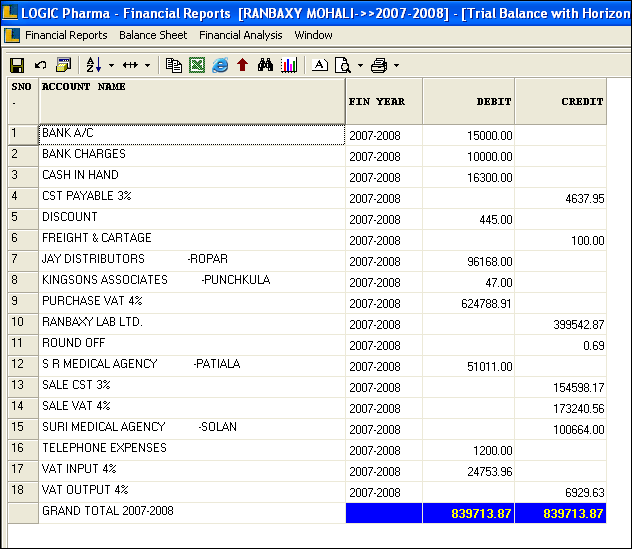The height and width of the screenshot is (549, 632).
Task: Click the CREDIT column header
Action: coord(561,101)
